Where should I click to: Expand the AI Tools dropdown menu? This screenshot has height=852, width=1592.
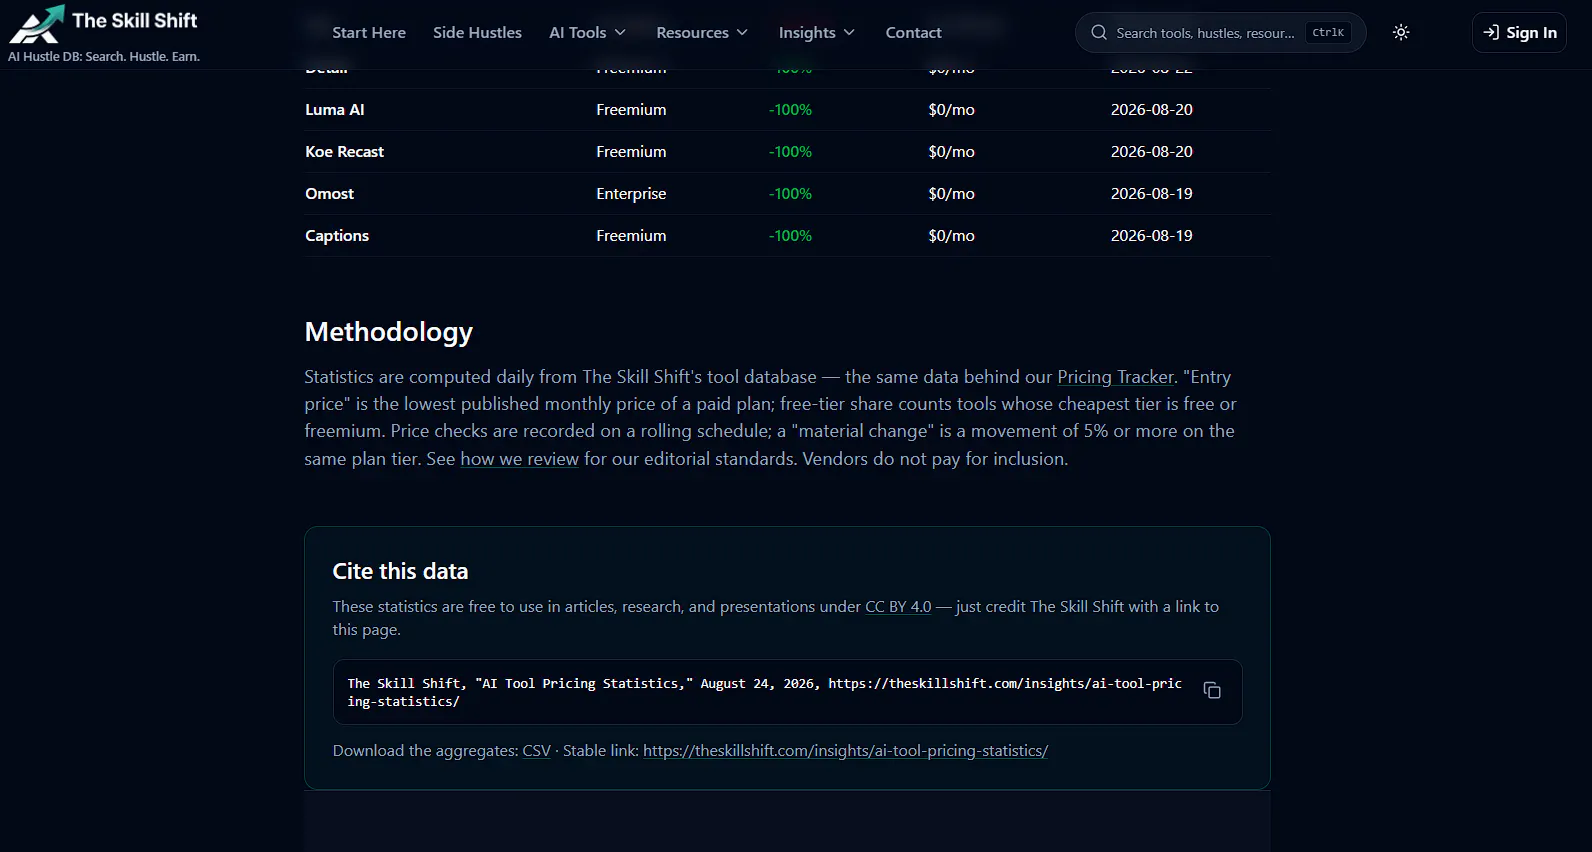(x=588, y=32)
